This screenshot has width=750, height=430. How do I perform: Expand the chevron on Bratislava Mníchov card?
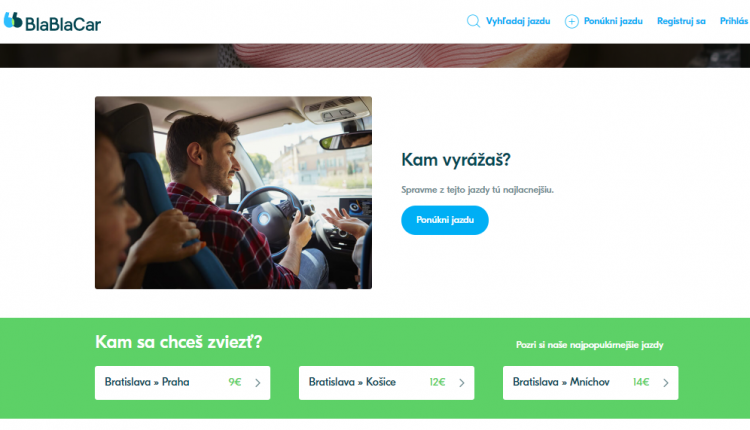666,383
